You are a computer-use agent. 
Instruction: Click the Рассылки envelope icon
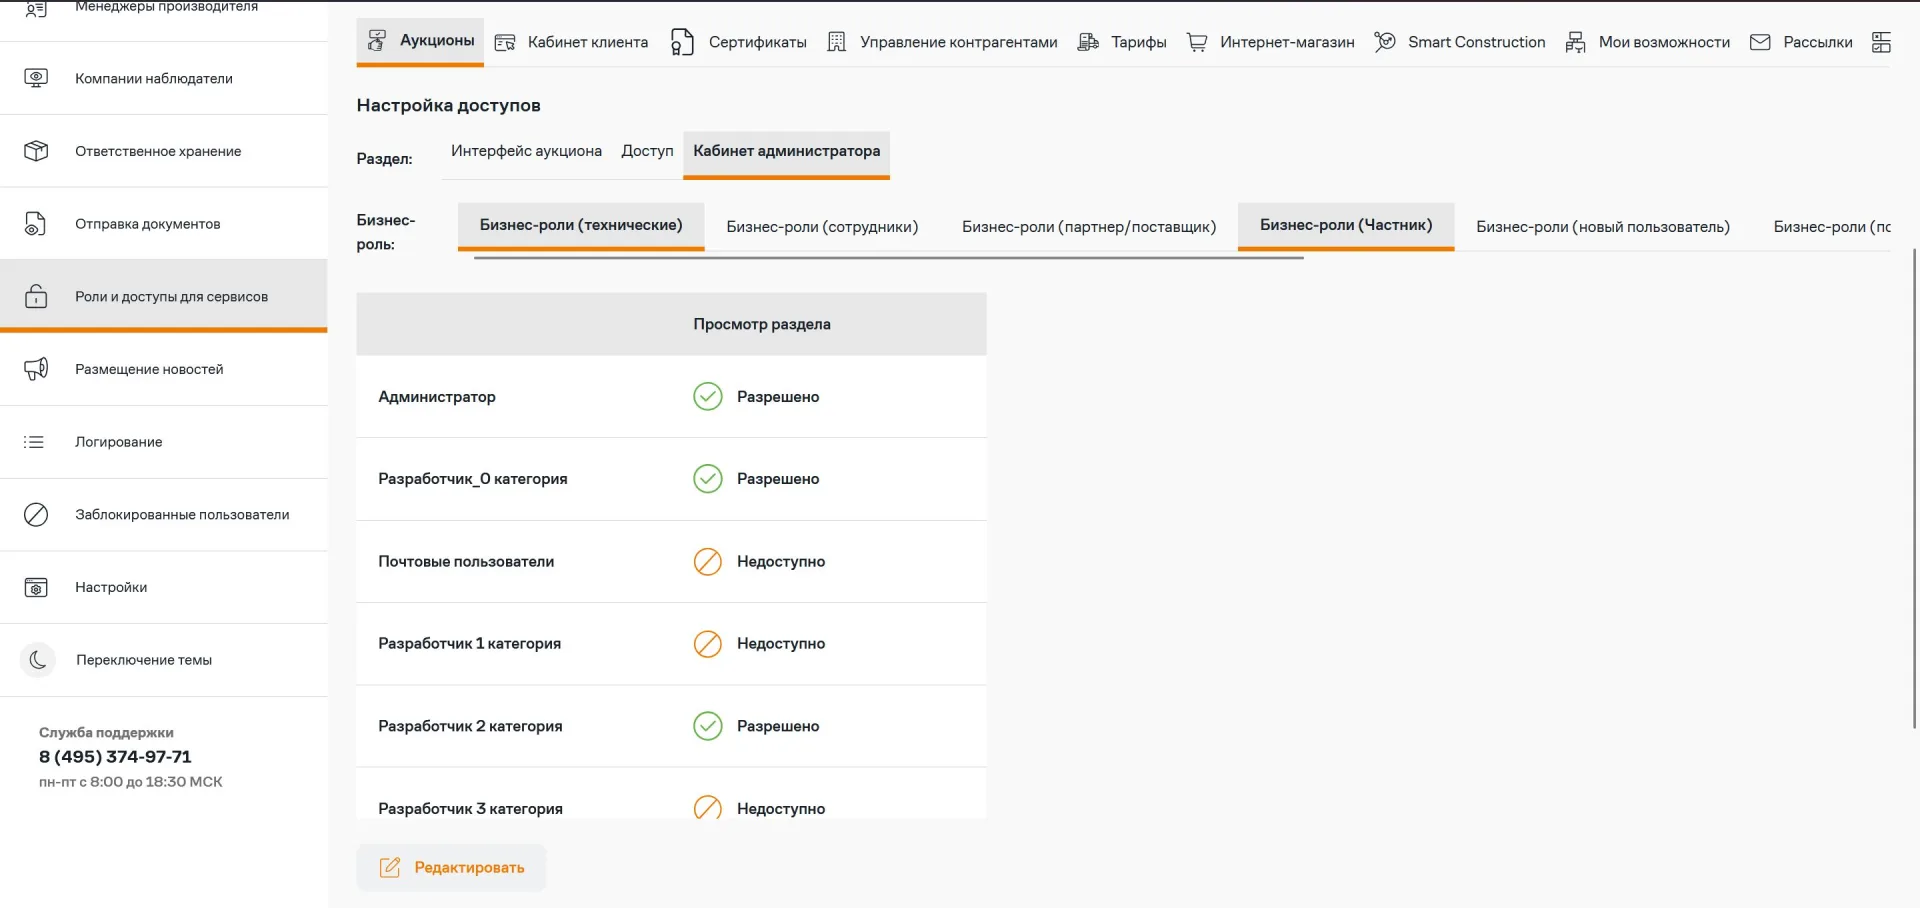(1760, 42)
